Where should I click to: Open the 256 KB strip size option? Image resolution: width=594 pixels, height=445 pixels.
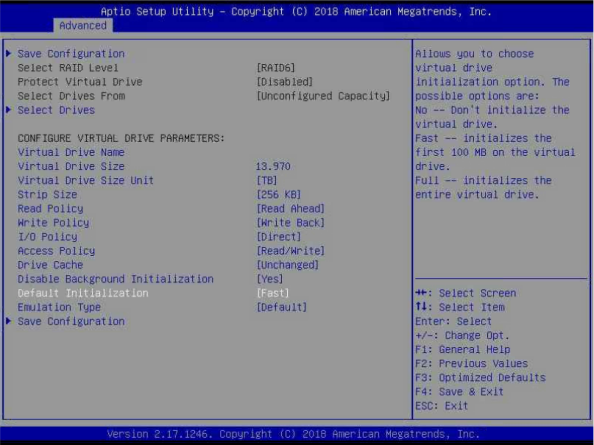point(278,194)
